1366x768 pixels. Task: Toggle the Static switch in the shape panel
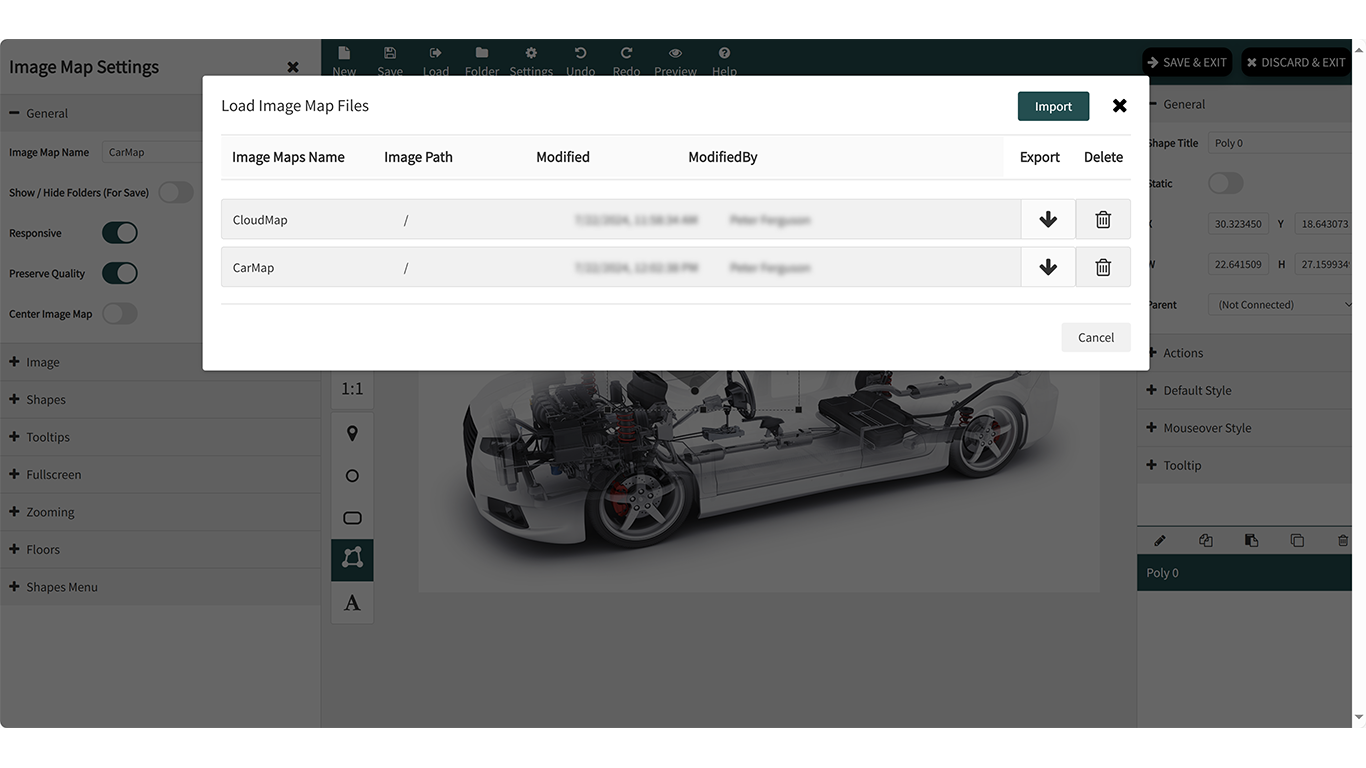tap(1226, 183)
